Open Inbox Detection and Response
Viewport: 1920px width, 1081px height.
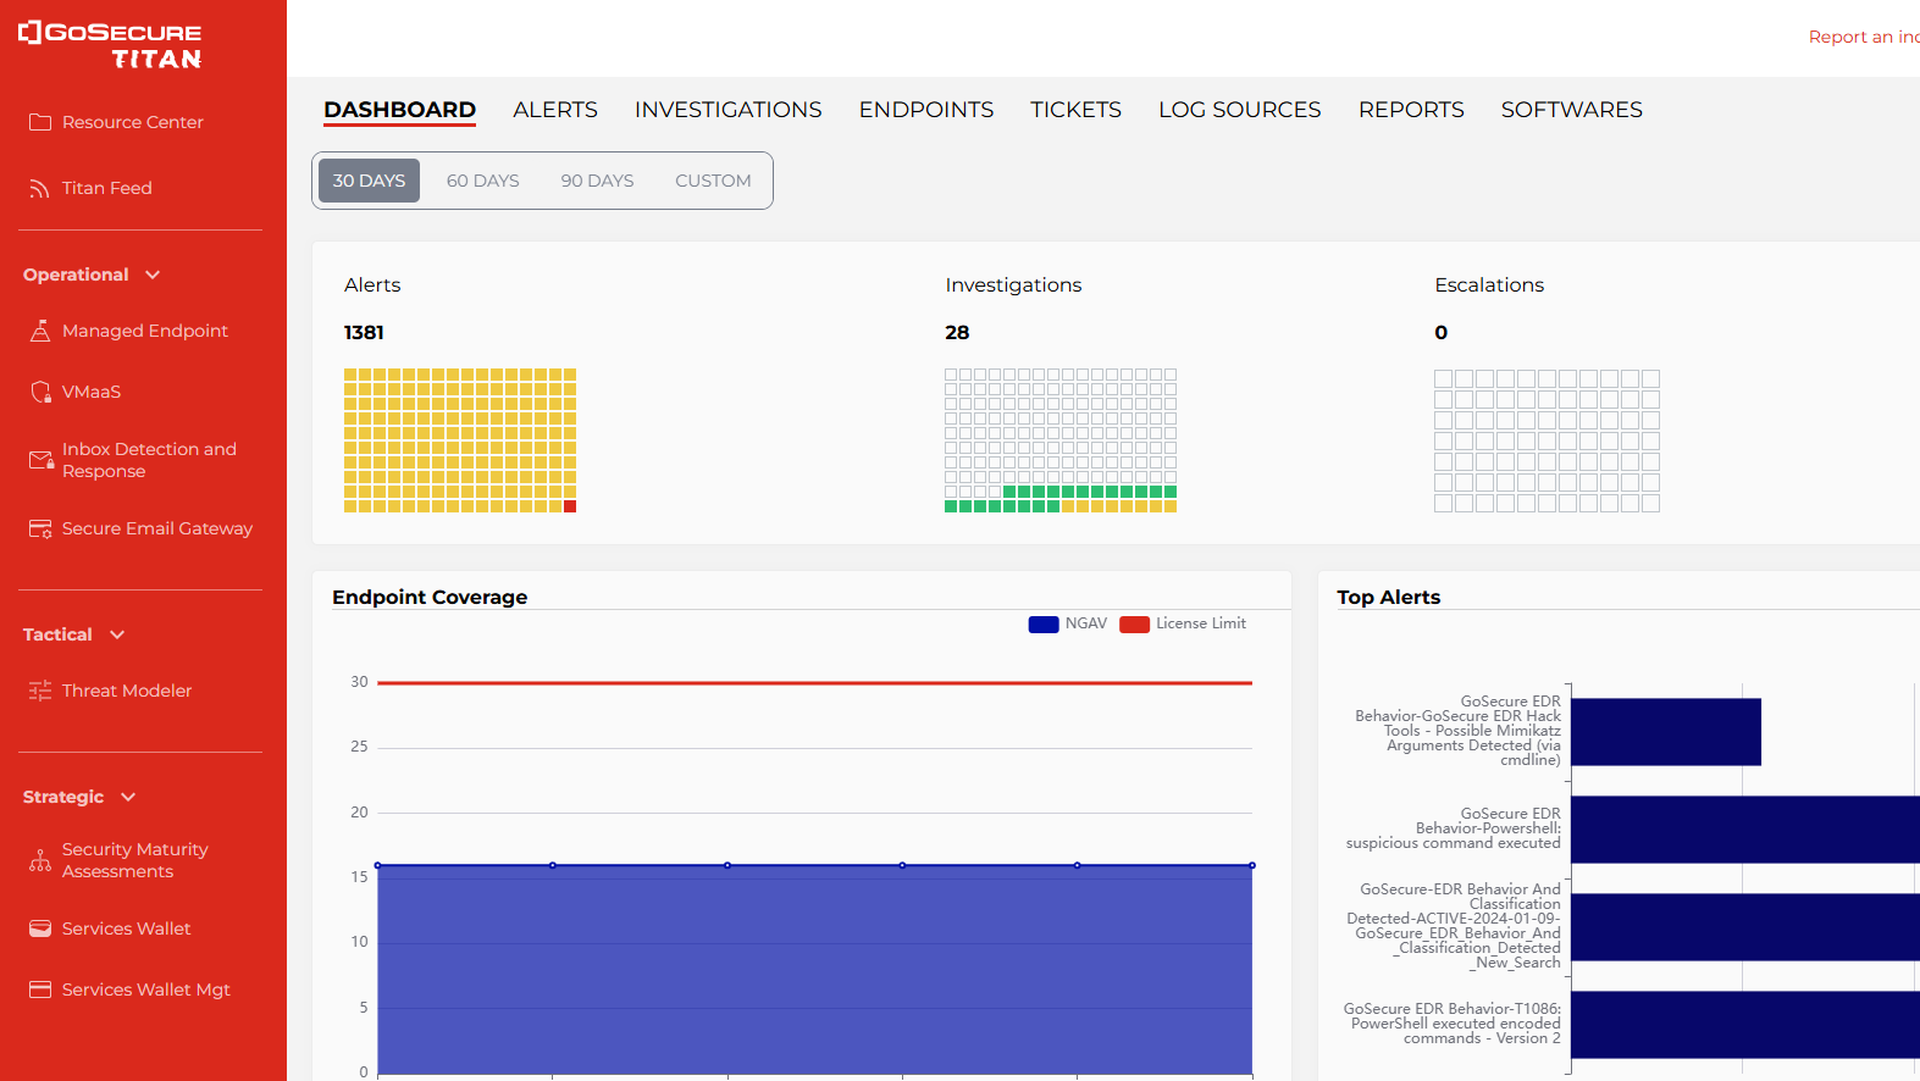149,460
